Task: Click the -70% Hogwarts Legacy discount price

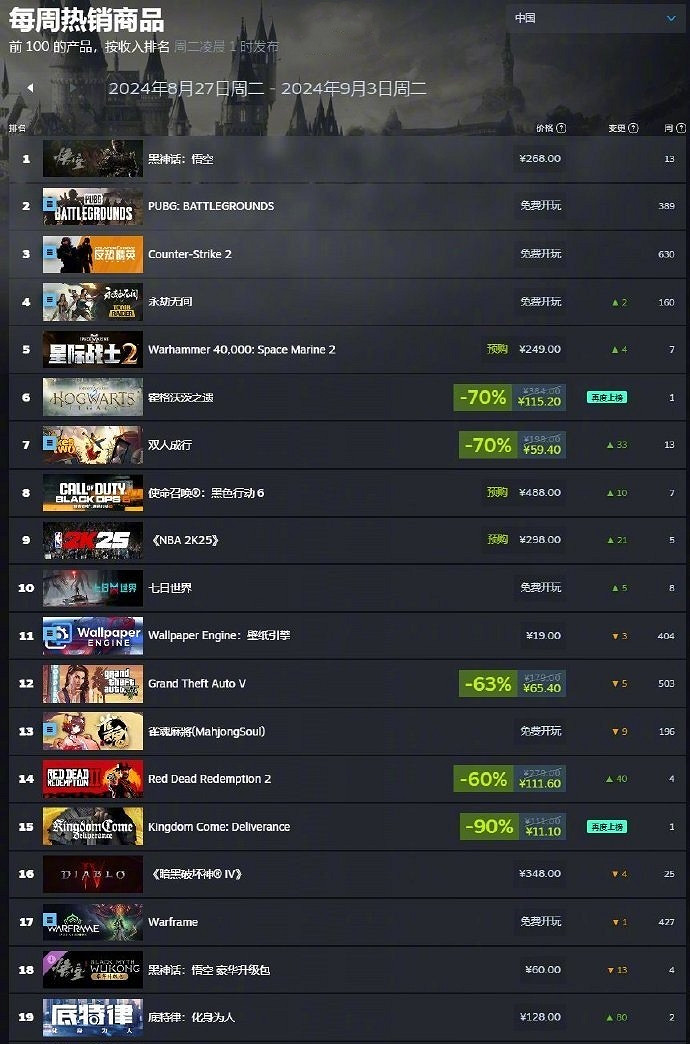Action: tap(510, 397)
